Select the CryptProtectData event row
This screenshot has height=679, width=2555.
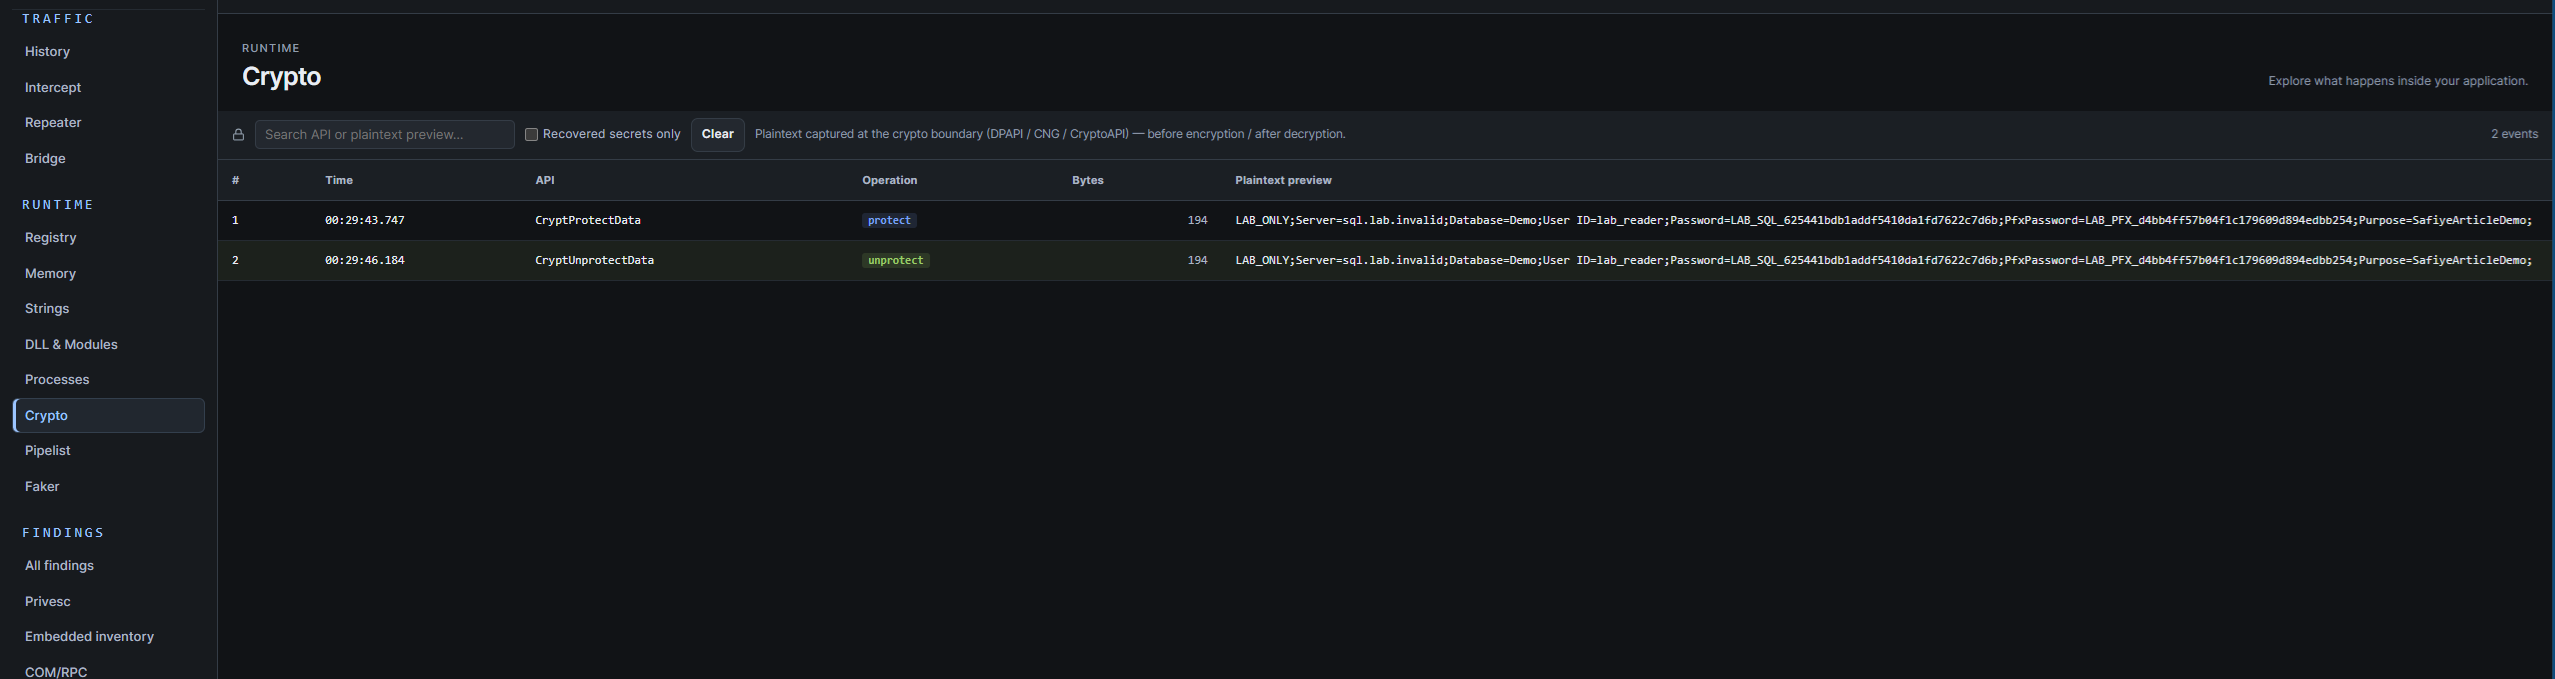[x=1386, y=220]
